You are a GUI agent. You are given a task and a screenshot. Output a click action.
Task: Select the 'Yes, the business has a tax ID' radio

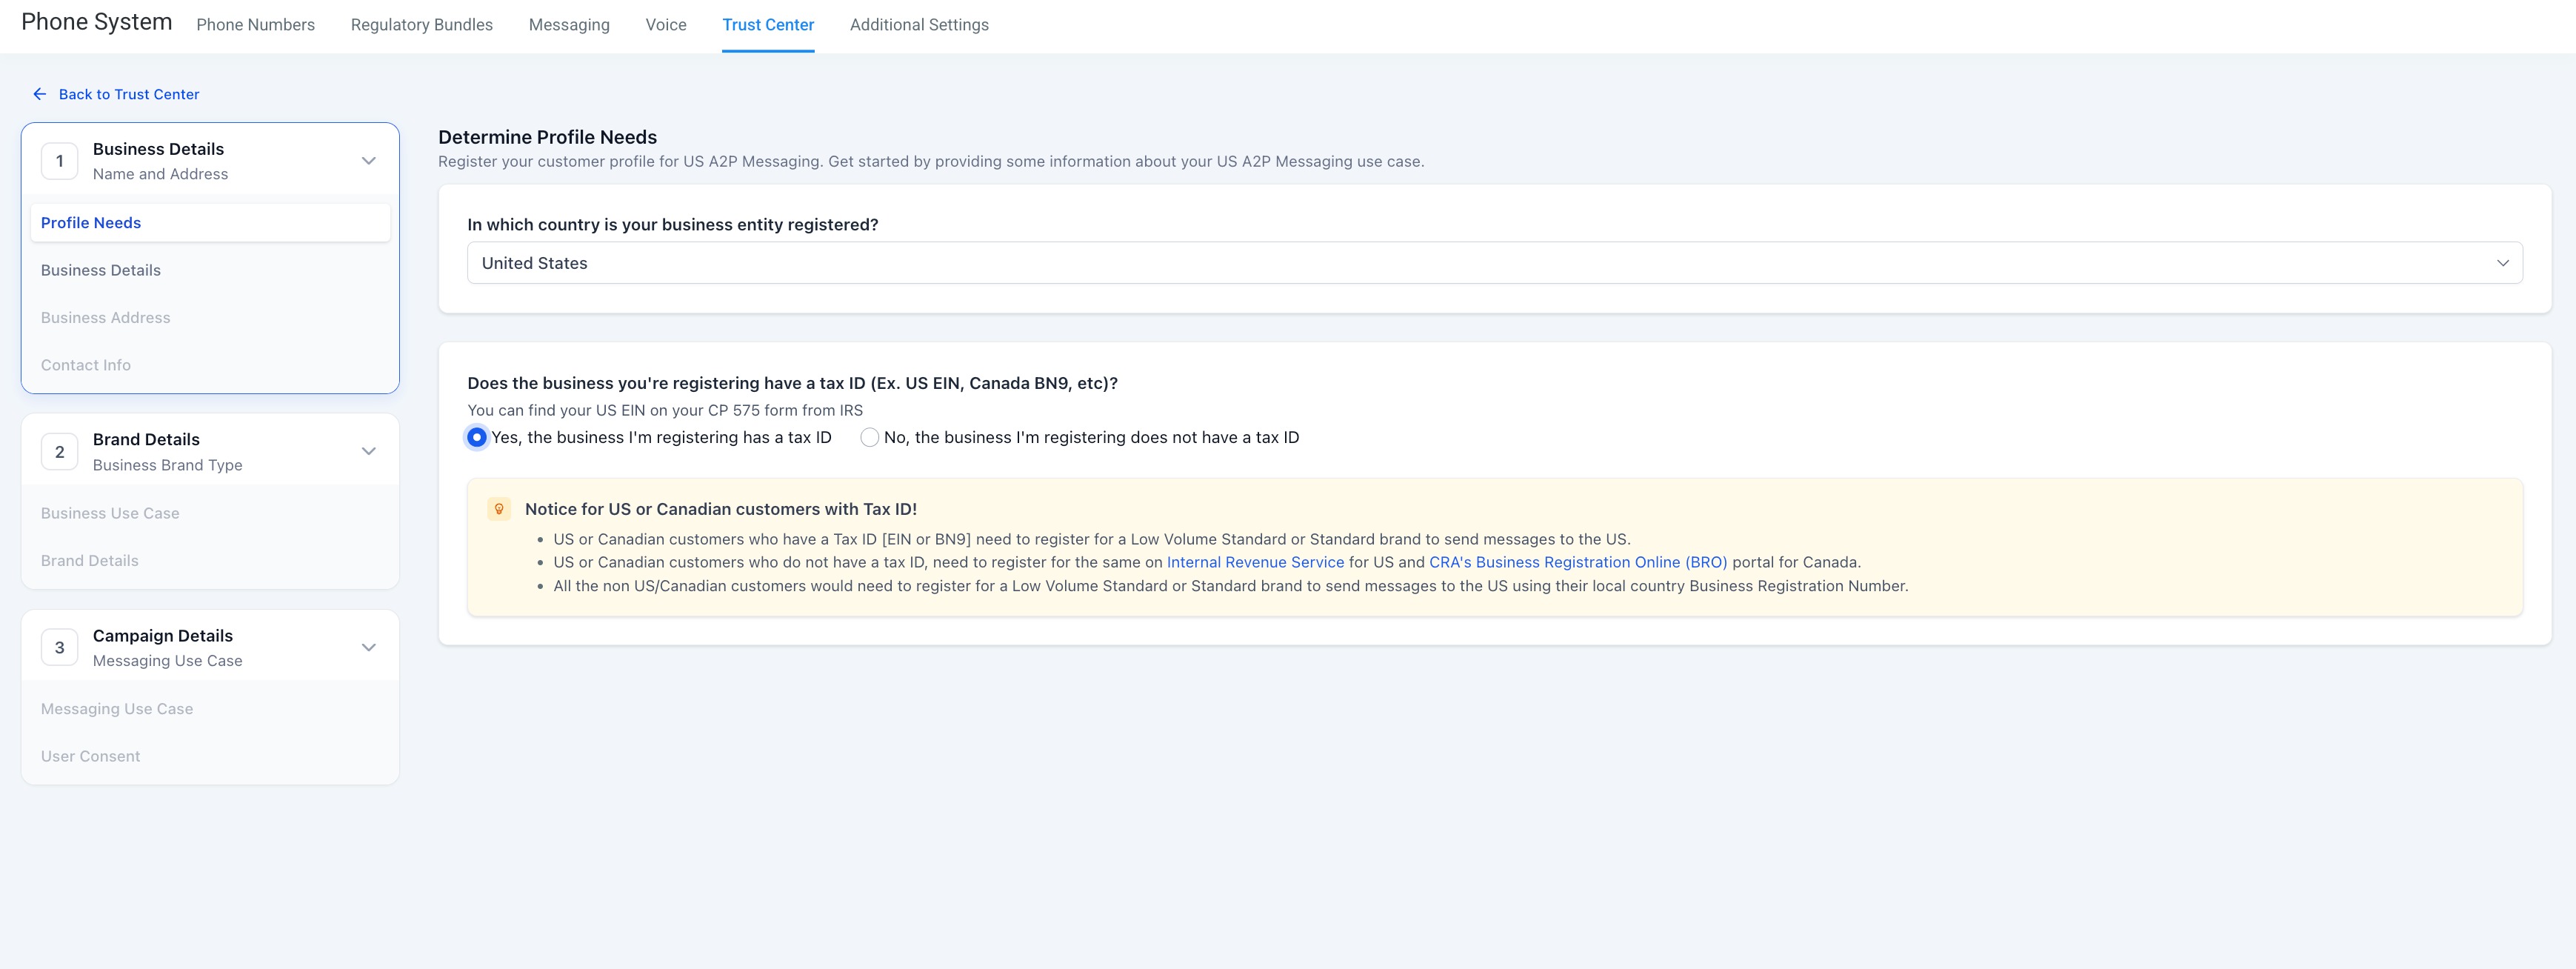(476, 437)
